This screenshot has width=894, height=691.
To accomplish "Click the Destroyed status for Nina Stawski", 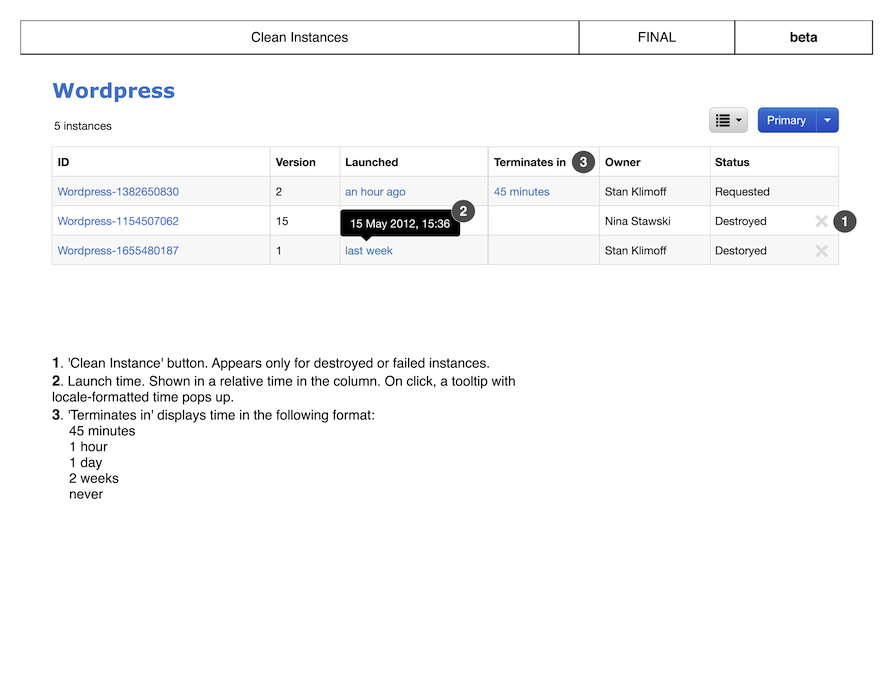I will tap(741, 221).
